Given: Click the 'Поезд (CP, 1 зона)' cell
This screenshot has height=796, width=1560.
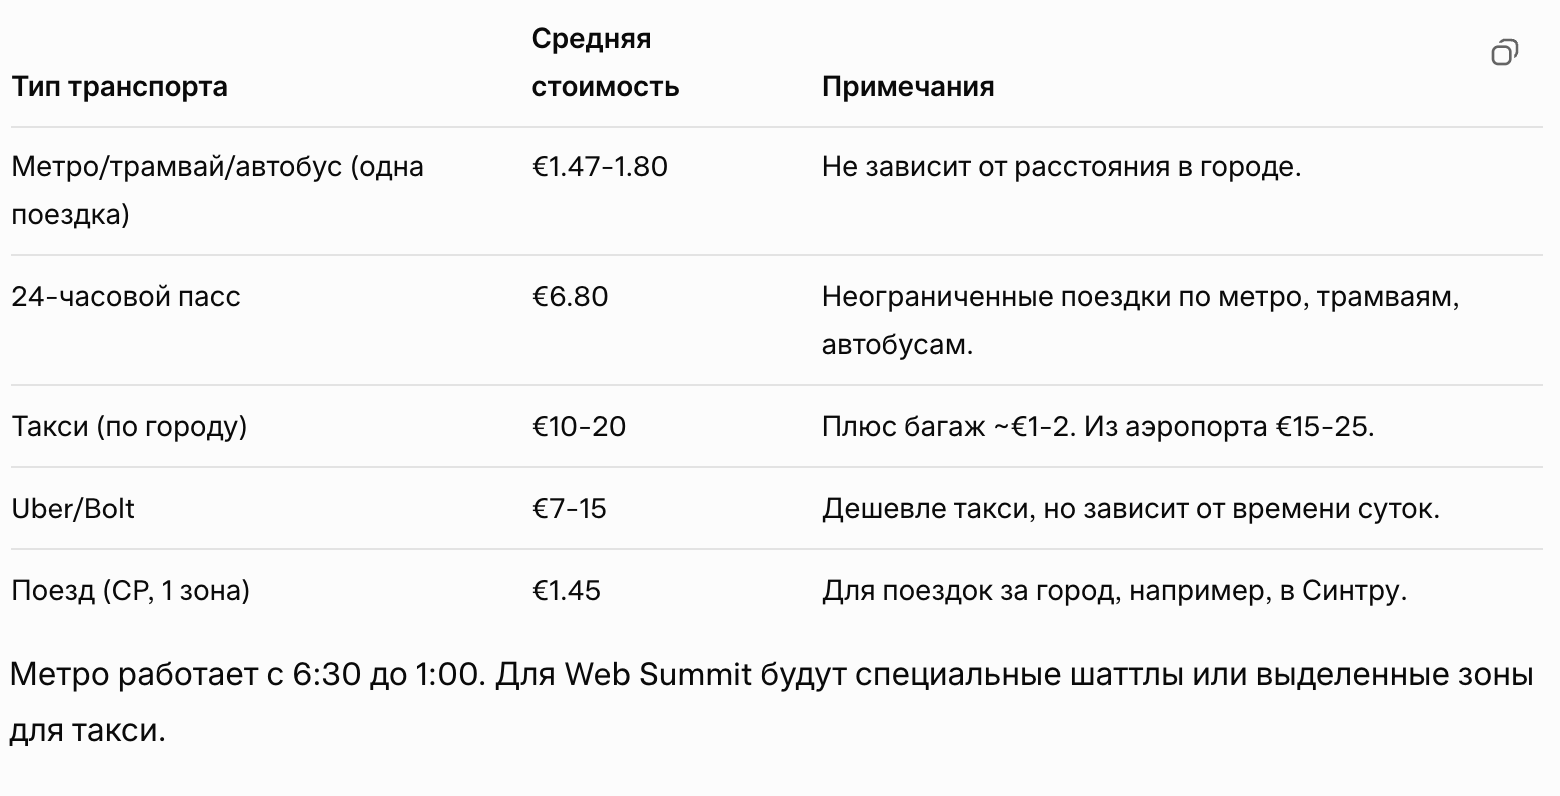Looking at the screenshot, I should pos(131,591).
